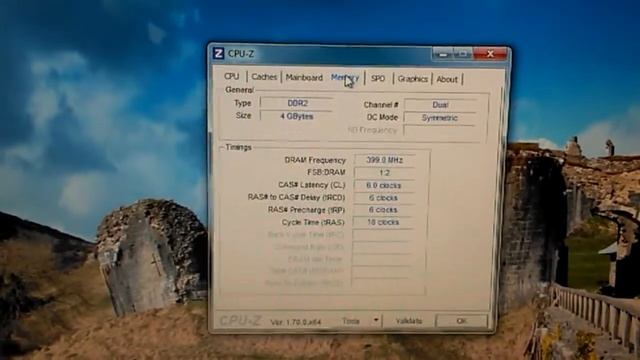This screenshot has height=360, width=640.
Task: Click the DRAM Frequency value 399.0 MHz
Action: [x=384, y=160]
